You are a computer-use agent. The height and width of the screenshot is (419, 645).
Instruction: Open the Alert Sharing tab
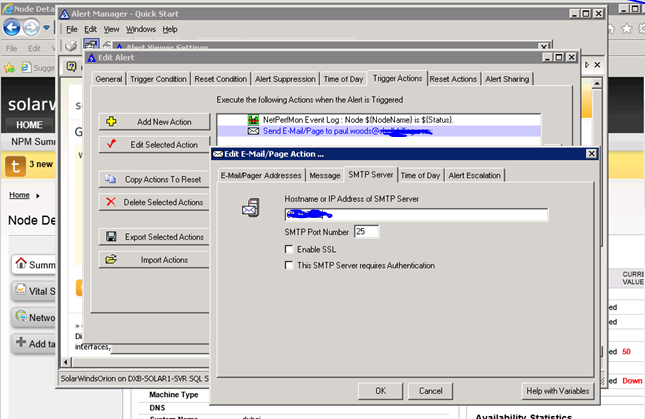pos(507,79)
